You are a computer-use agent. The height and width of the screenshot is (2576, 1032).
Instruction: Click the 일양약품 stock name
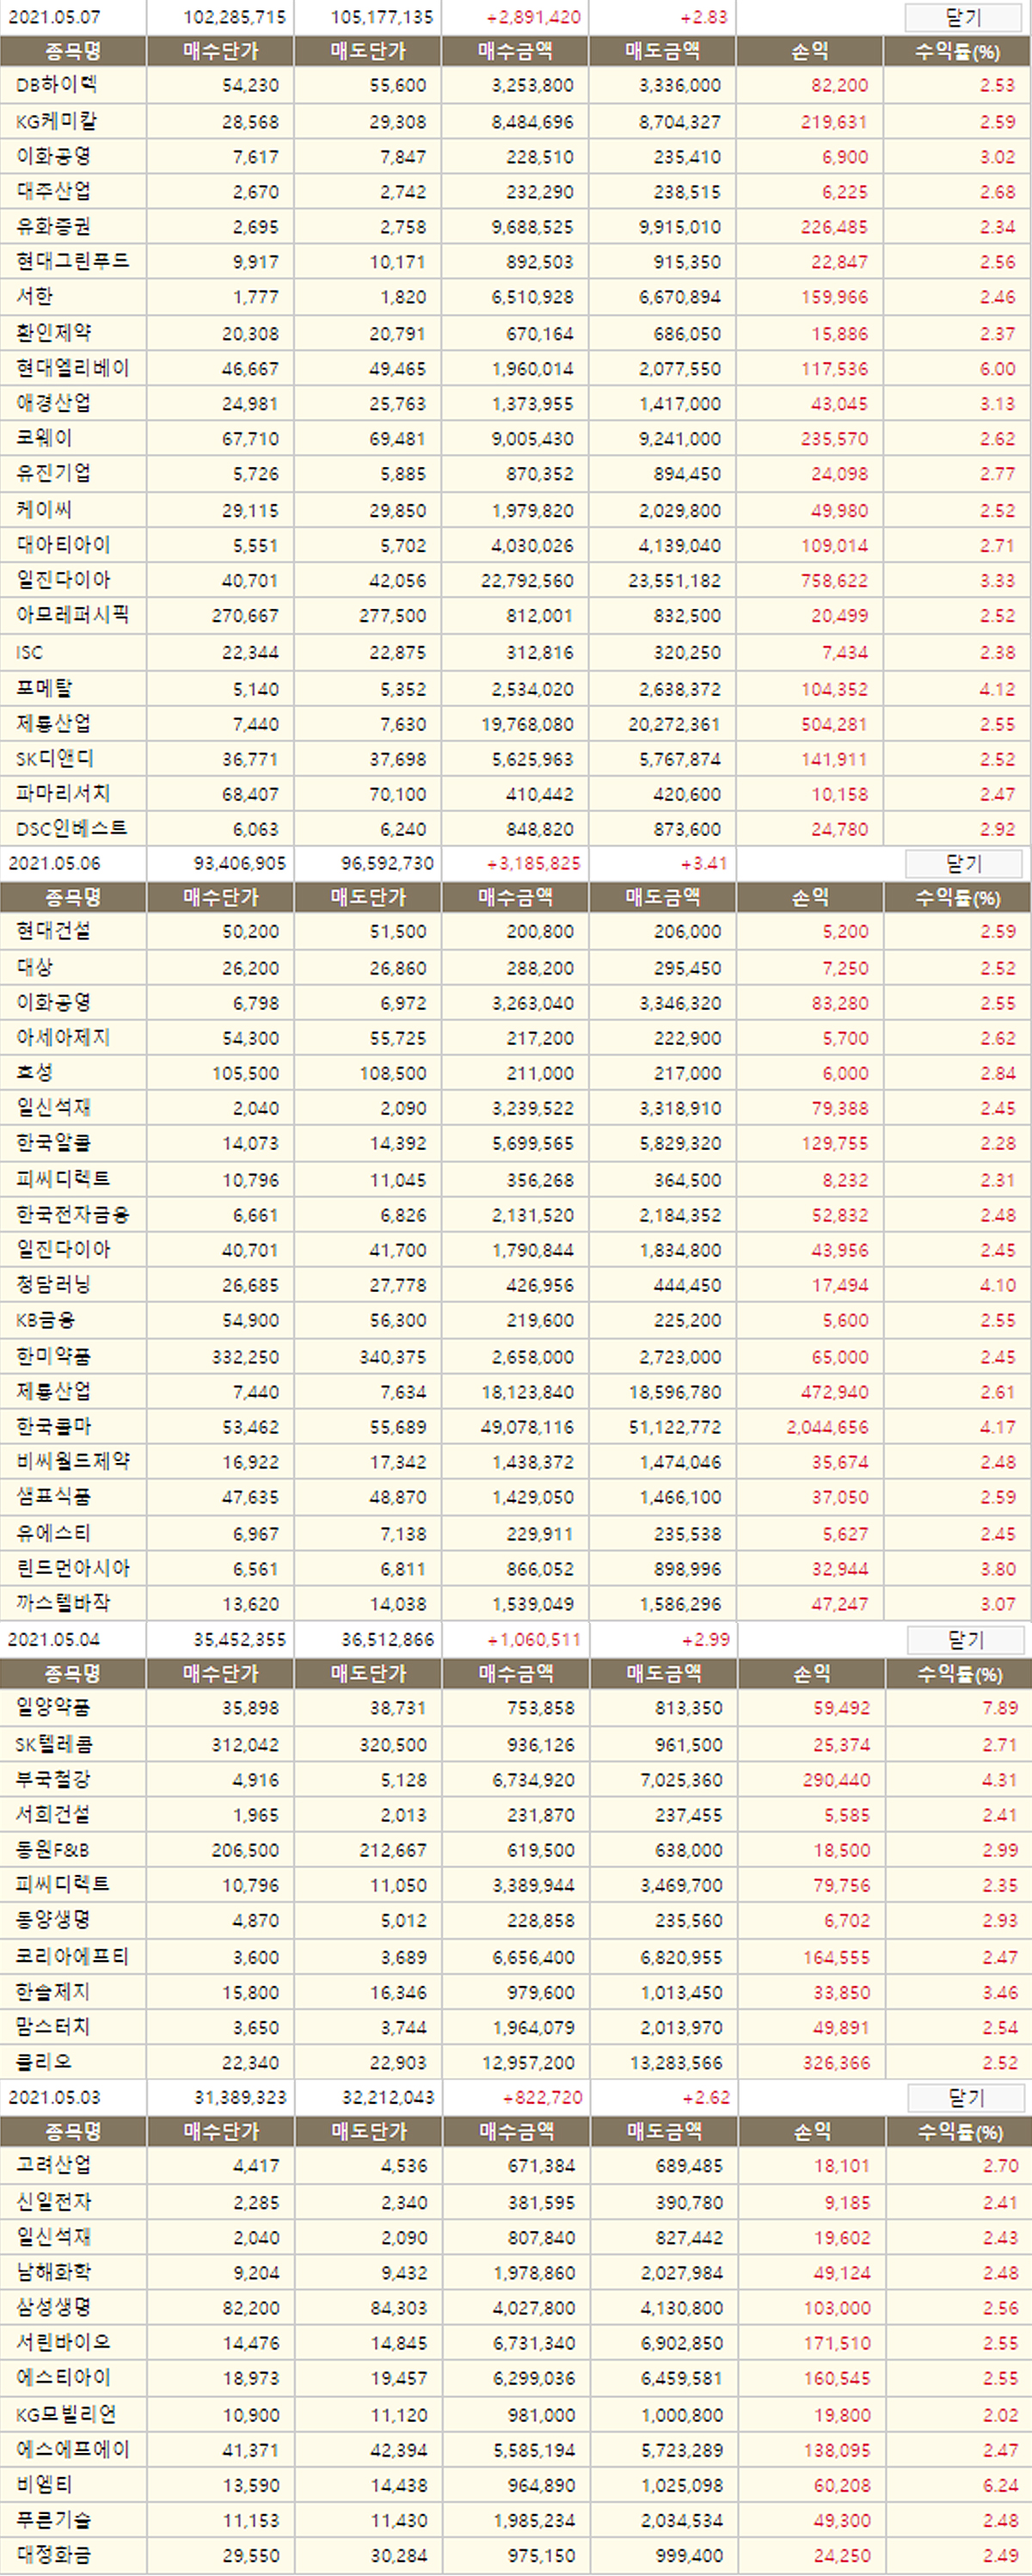tap(53, 1708)
